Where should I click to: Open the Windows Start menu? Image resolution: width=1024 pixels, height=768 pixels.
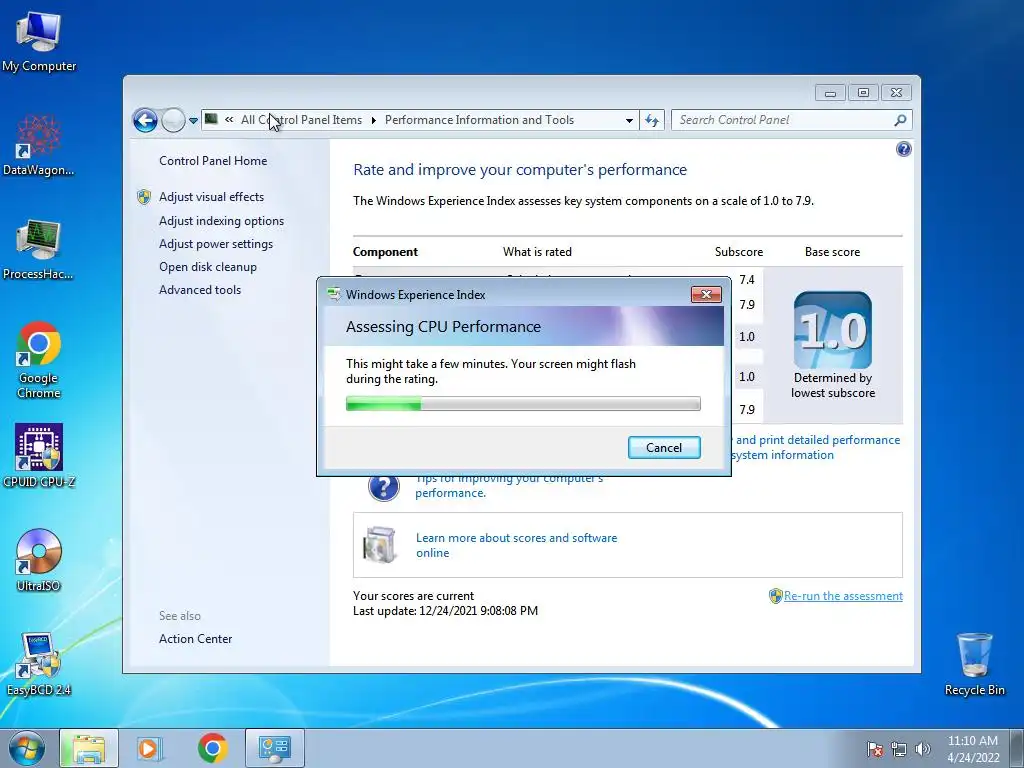point(26,748)
